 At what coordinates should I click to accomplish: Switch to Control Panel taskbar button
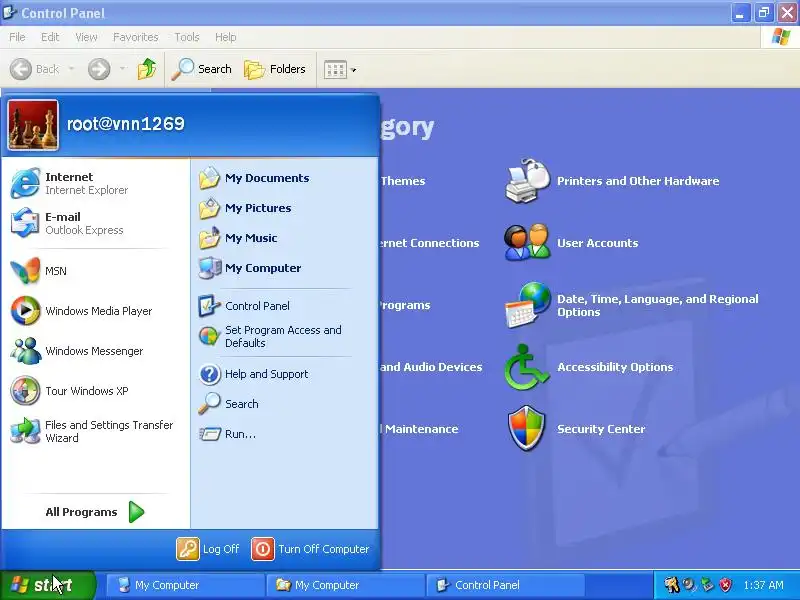(505, 585)
